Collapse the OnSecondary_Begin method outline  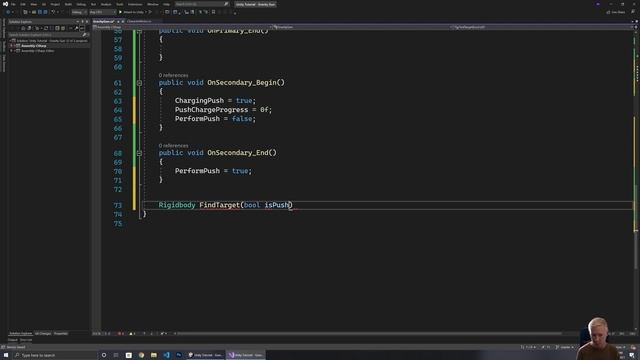[139, 83]
